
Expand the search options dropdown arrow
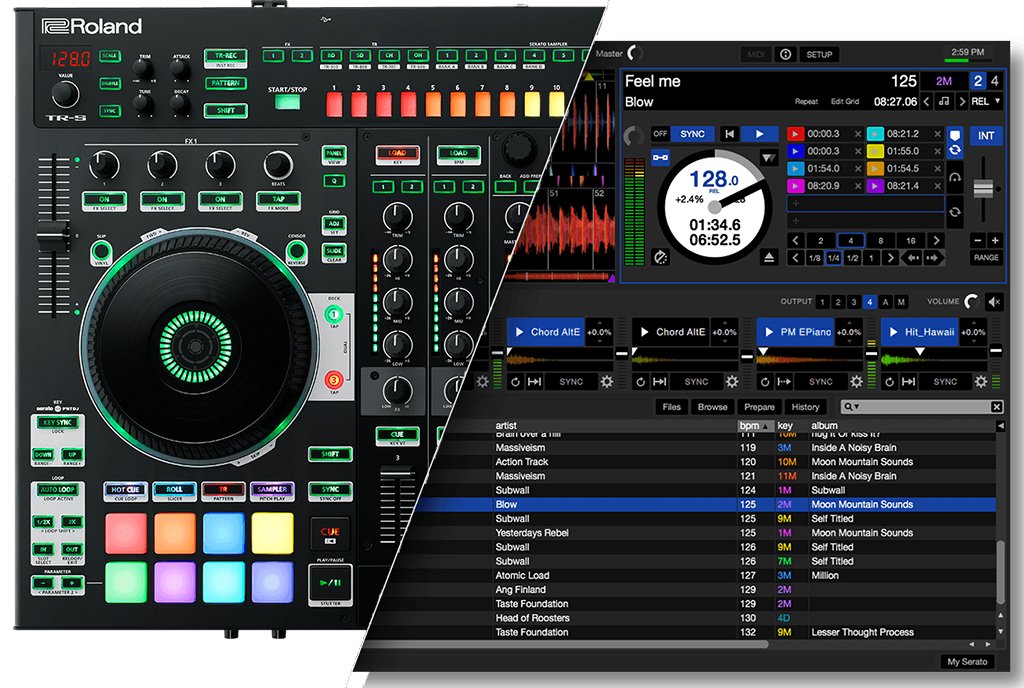tap(856, 407)
